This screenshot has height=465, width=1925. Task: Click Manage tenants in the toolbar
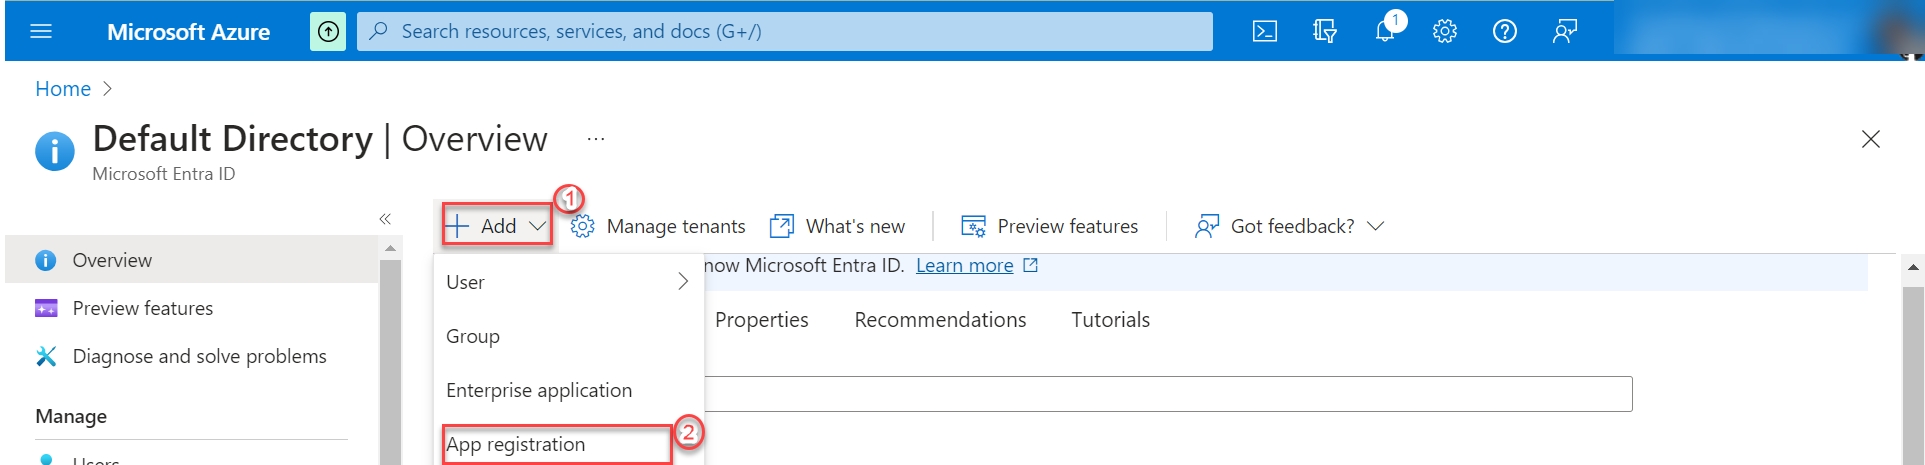(658, 226)
